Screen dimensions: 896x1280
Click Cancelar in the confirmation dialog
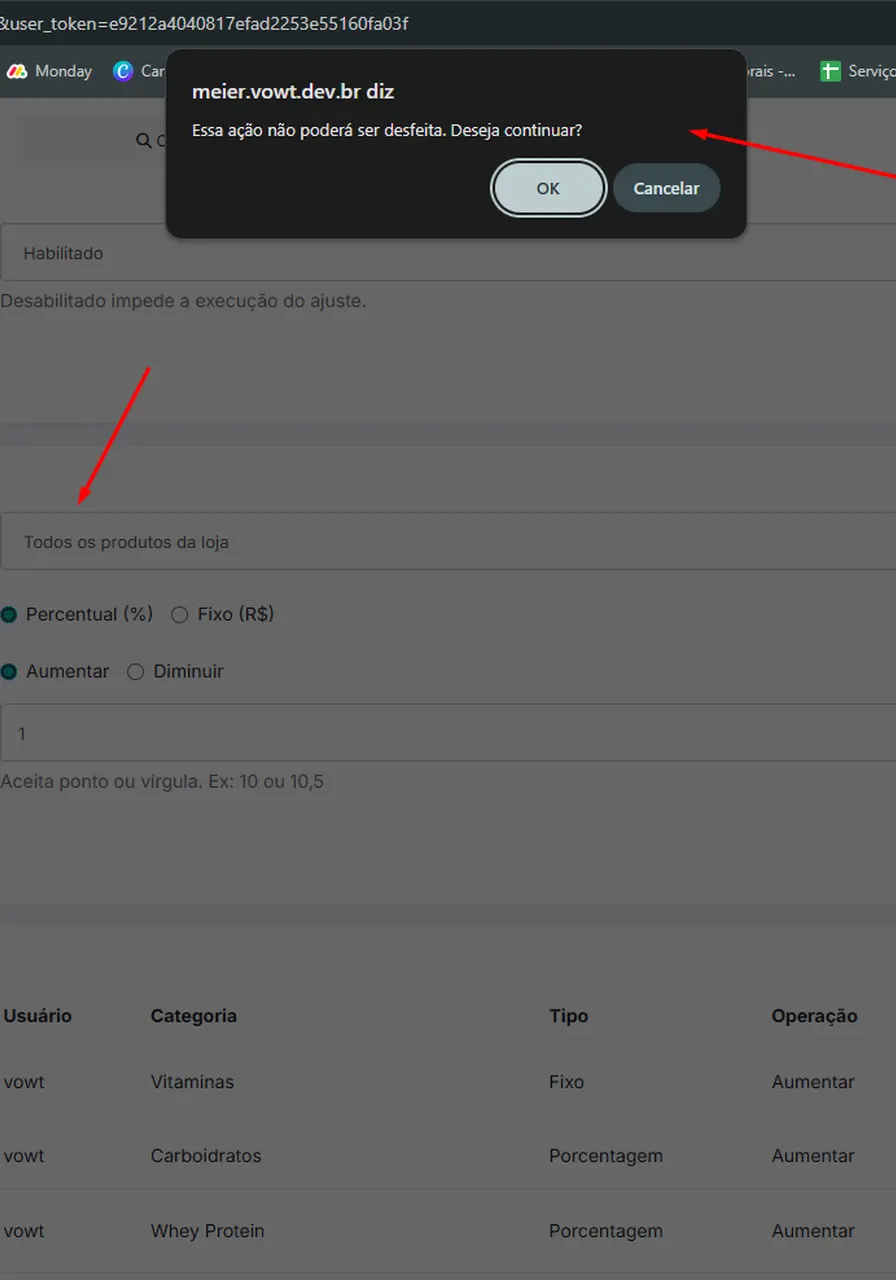click(666, 188)
